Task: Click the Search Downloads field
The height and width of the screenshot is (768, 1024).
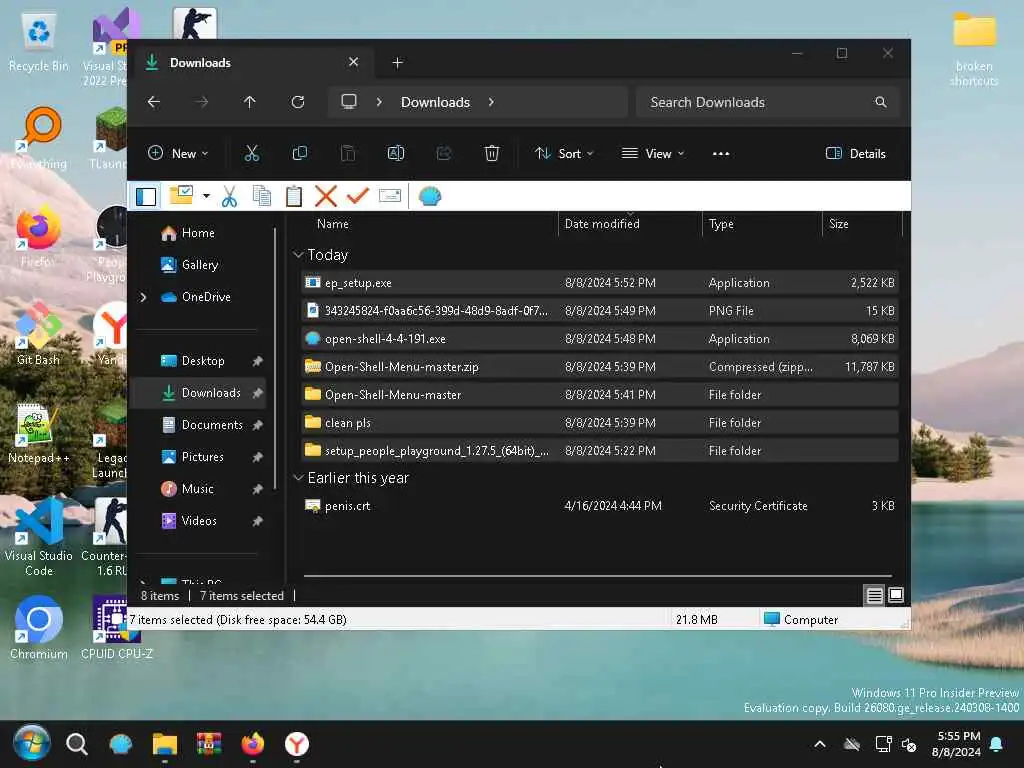Action: [x=768, y=102]
